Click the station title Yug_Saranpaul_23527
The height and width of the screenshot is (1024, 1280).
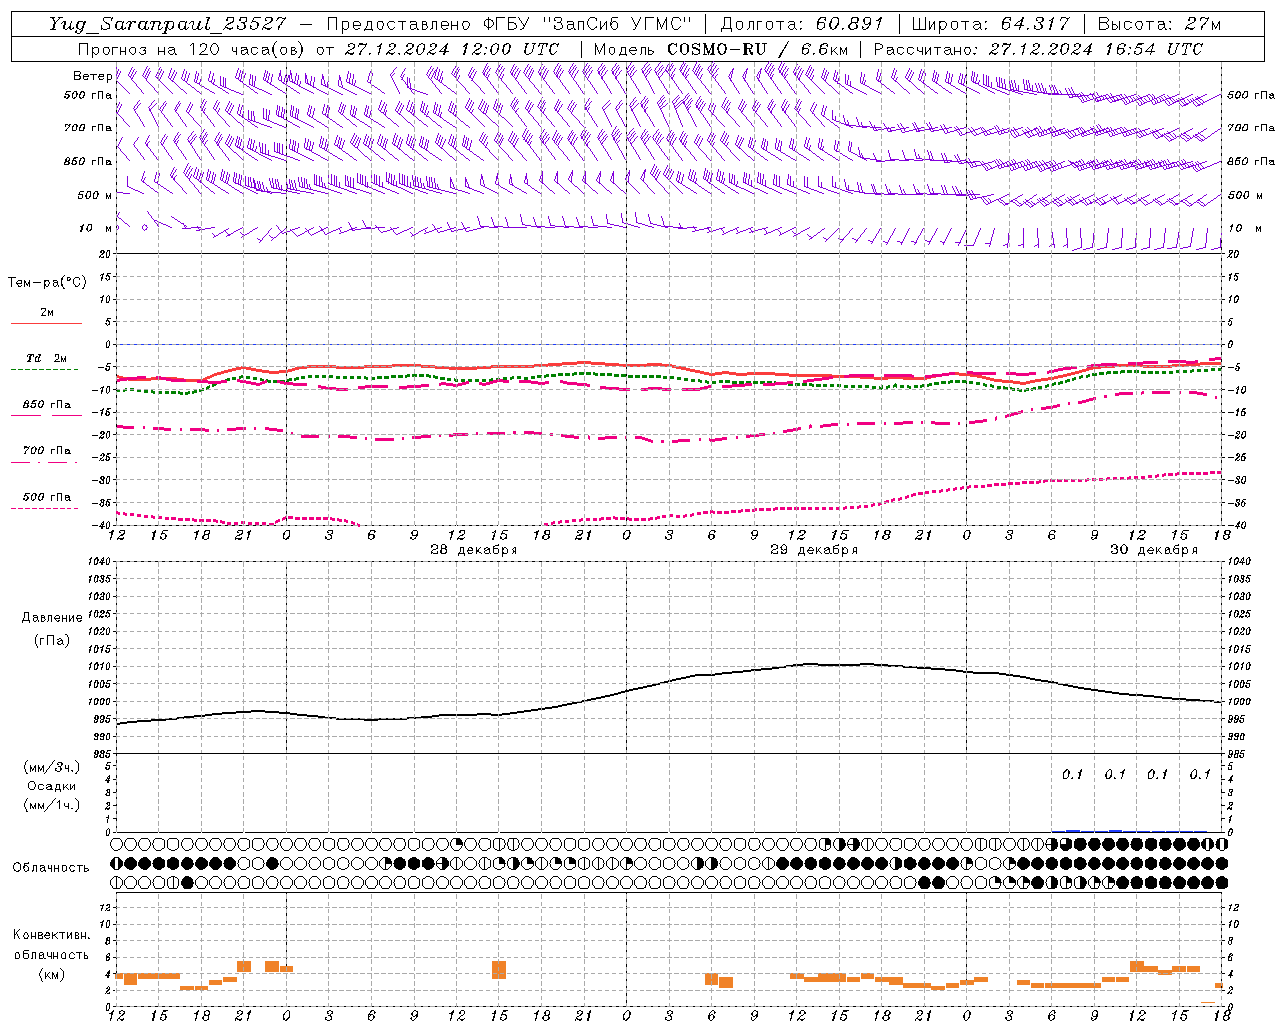coord(166,23)
